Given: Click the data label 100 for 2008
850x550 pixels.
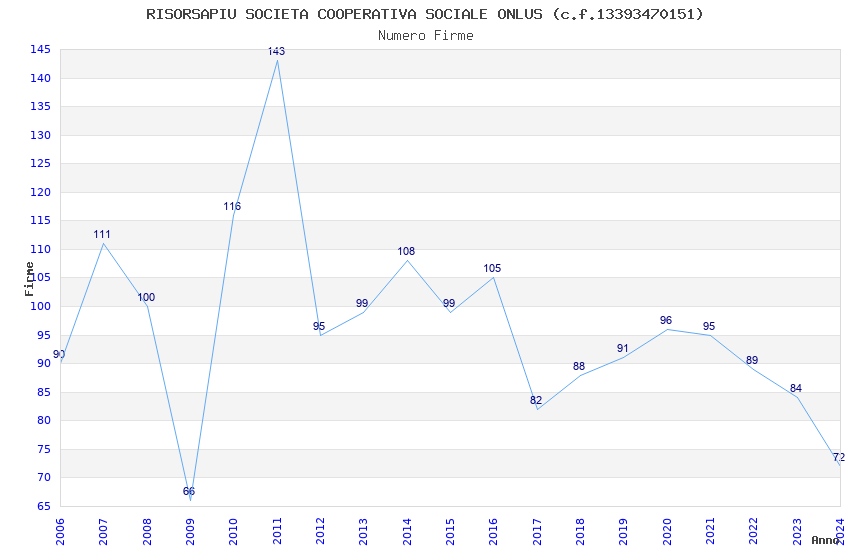Looking at the screenshot, I should point(146,297).
